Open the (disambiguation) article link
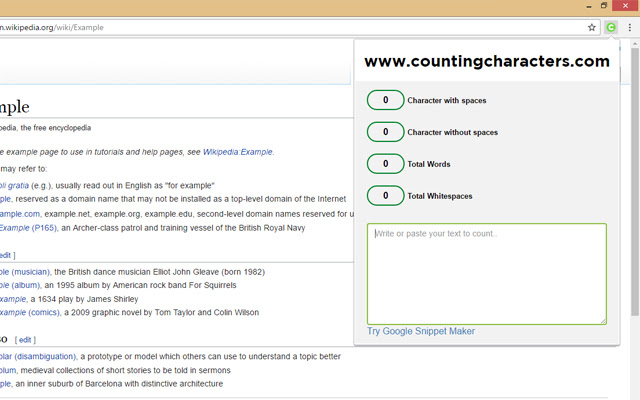 (38, 356)
